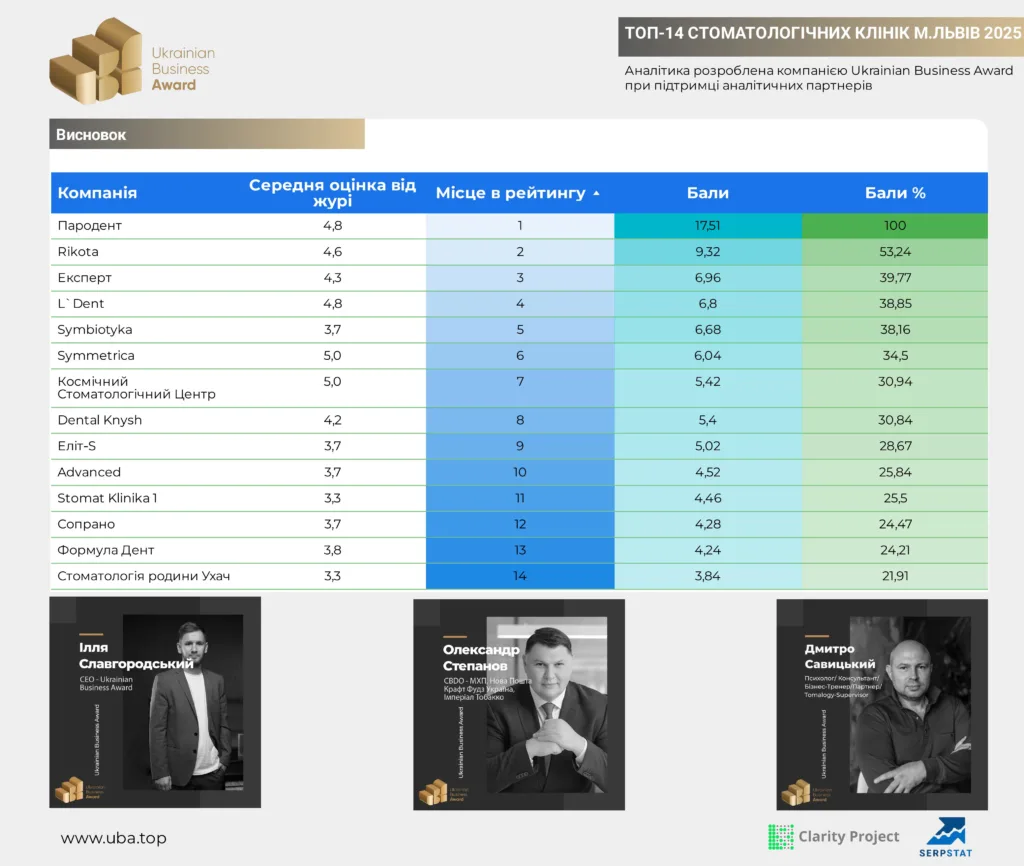The width and height of the screenshot is (1024, 866).
Task: Click the Середня оцінка від журі header
Action: pyautogui.click(x=332, y=193)
